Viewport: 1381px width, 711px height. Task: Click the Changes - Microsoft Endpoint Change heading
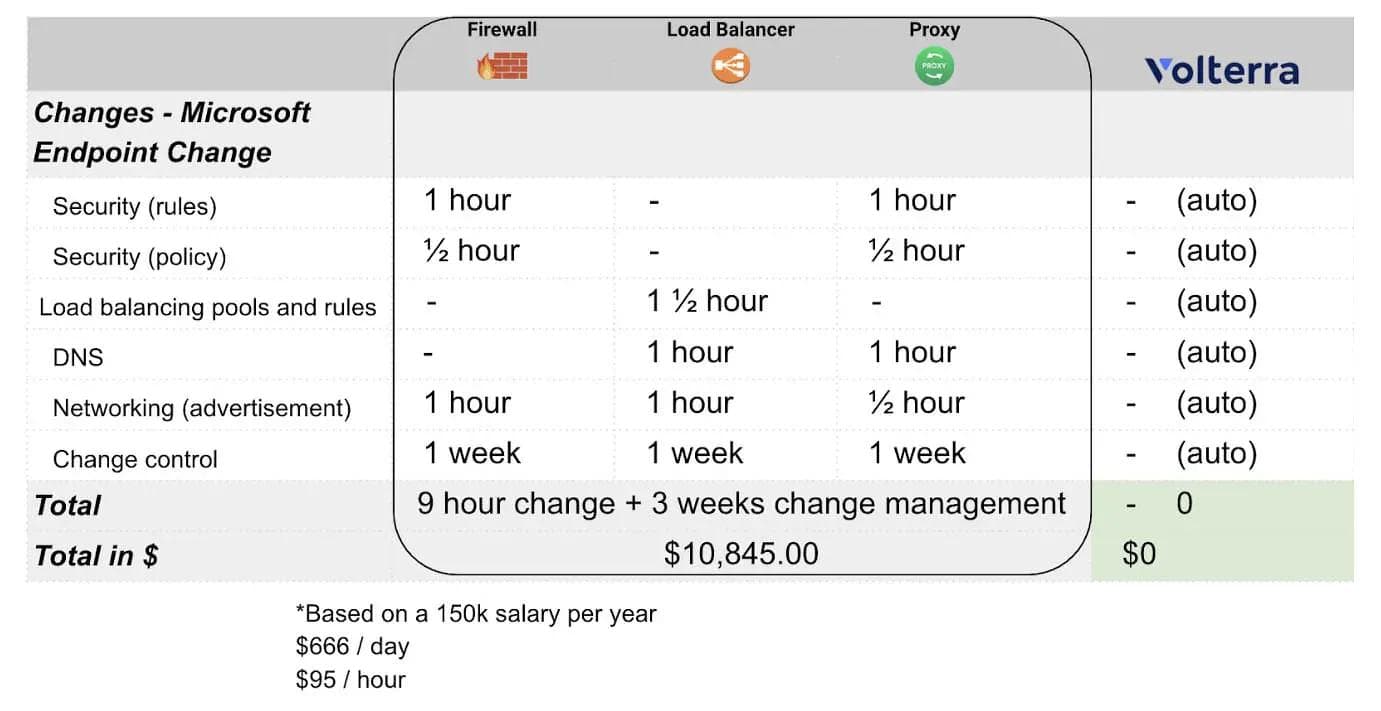[172, 132]
